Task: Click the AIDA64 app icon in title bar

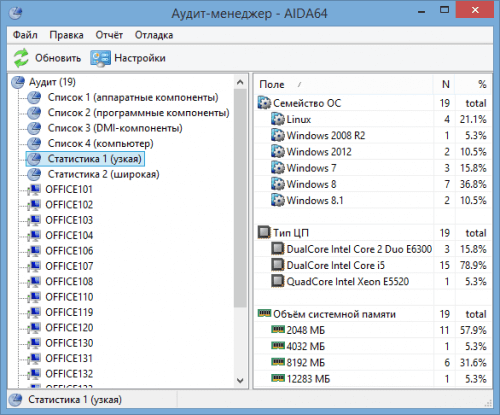Action: pos(15,13)
